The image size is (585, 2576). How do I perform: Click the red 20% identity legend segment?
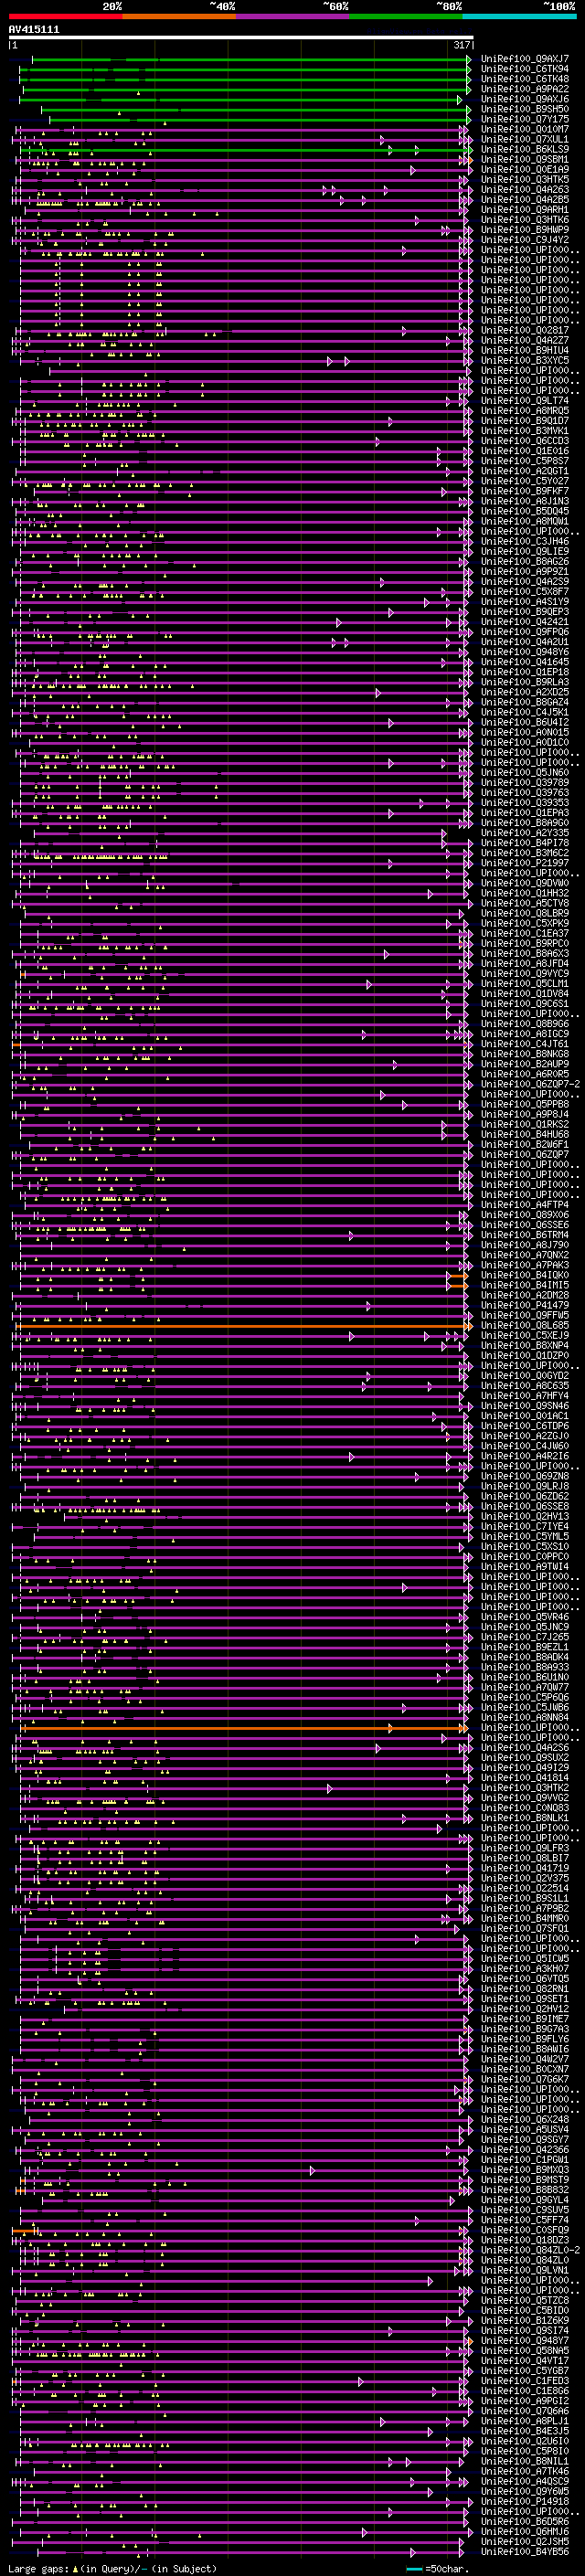(x=65, y=16)
